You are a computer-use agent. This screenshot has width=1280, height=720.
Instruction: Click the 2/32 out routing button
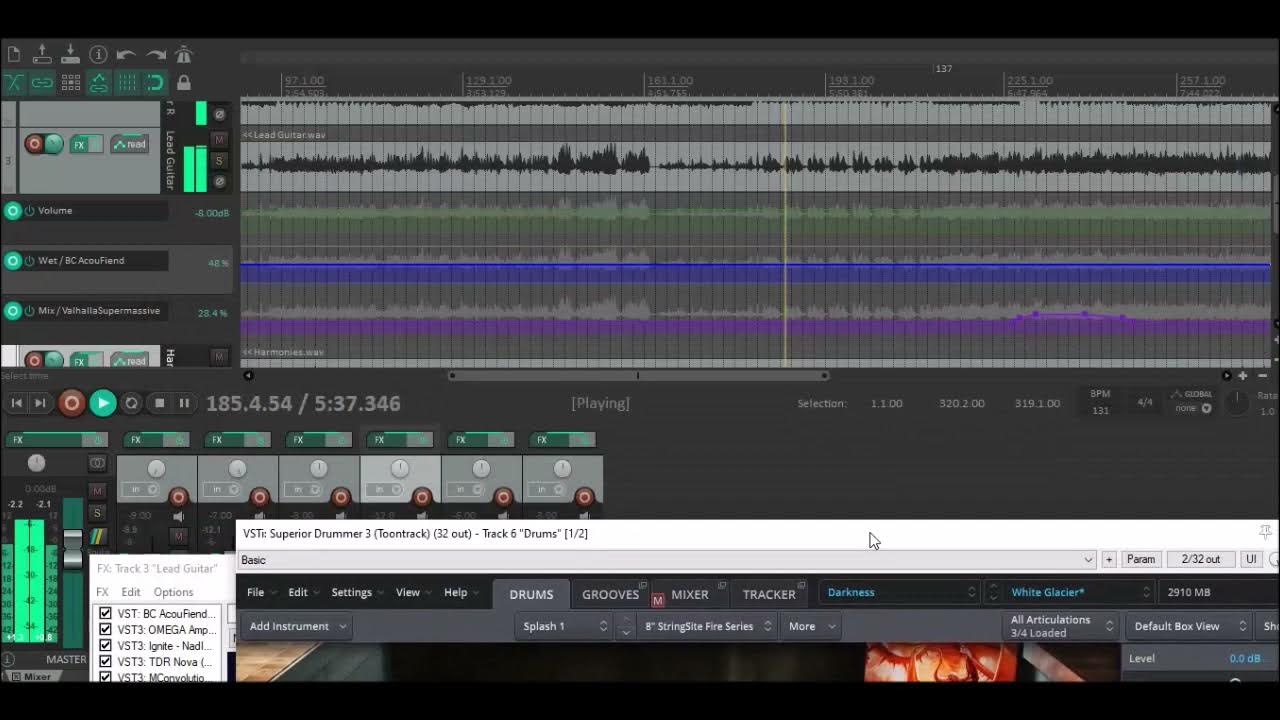1200,560
